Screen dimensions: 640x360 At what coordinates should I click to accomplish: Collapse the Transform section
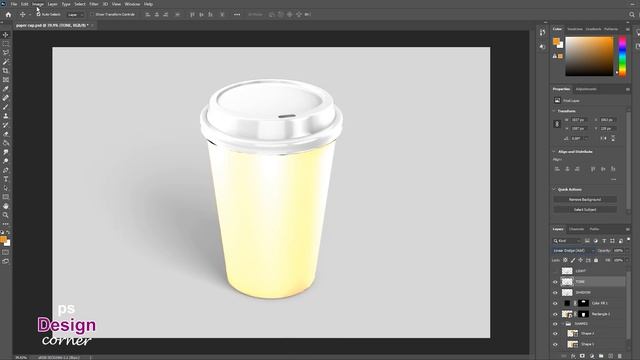(x=554, y=111)
